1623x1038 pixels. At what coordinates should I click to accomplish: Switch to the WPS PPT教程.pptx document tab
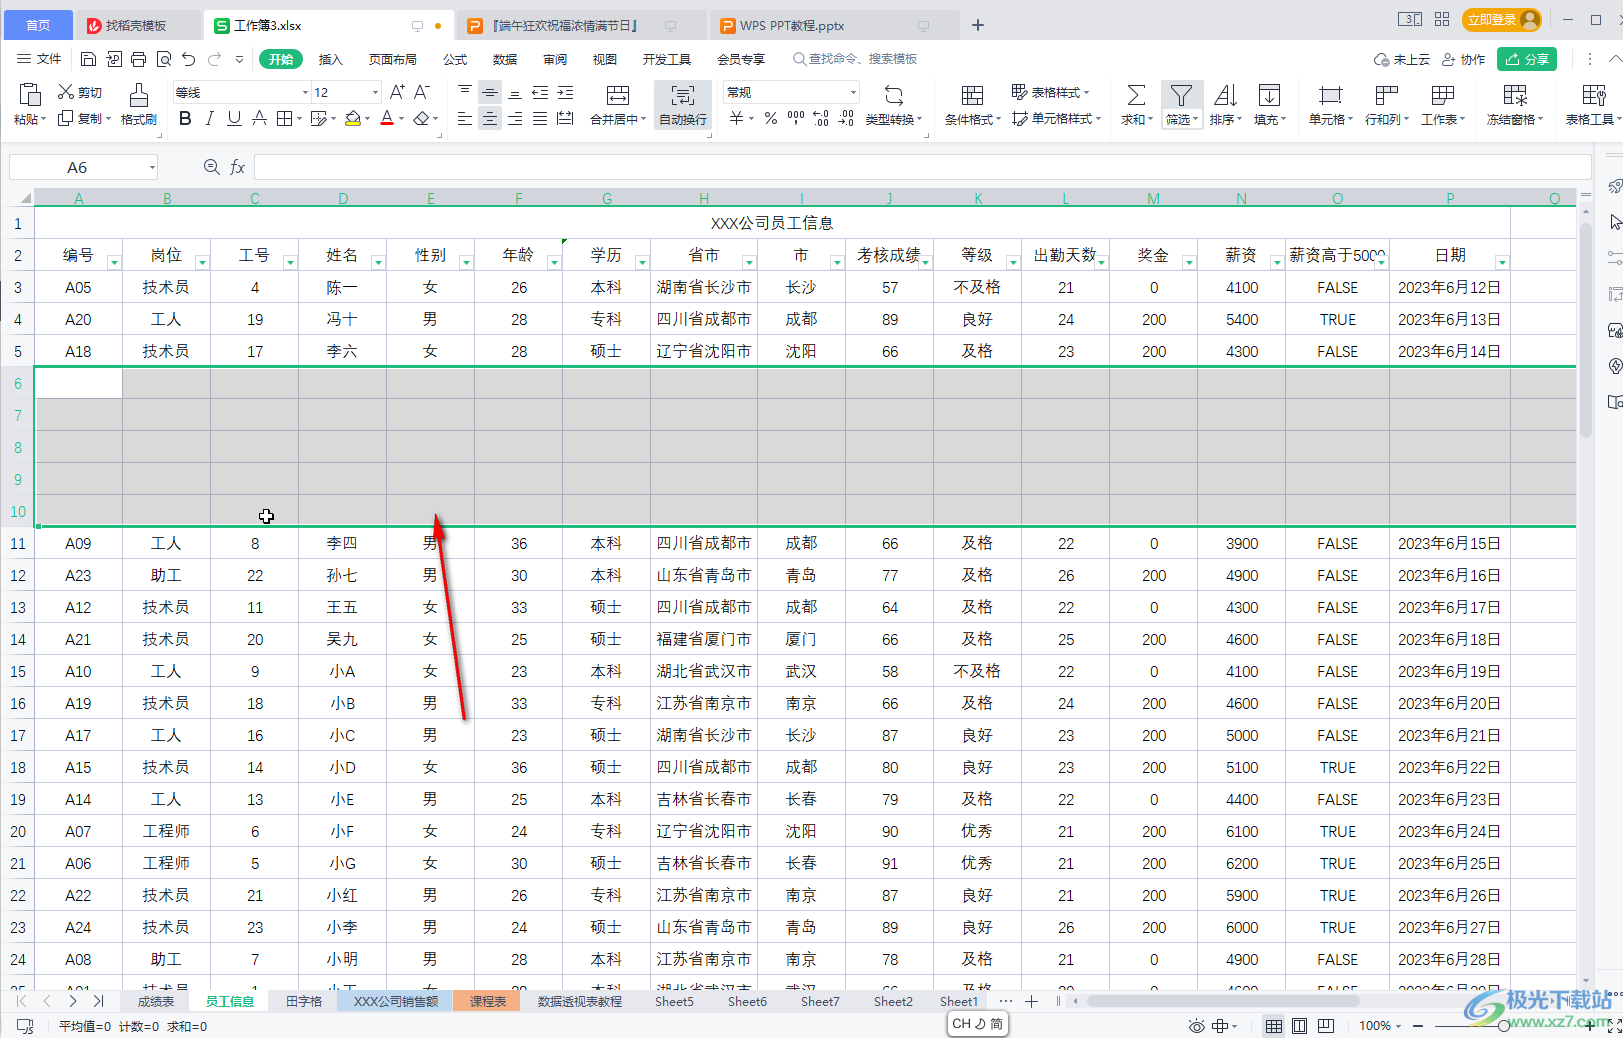click(832, 25)
